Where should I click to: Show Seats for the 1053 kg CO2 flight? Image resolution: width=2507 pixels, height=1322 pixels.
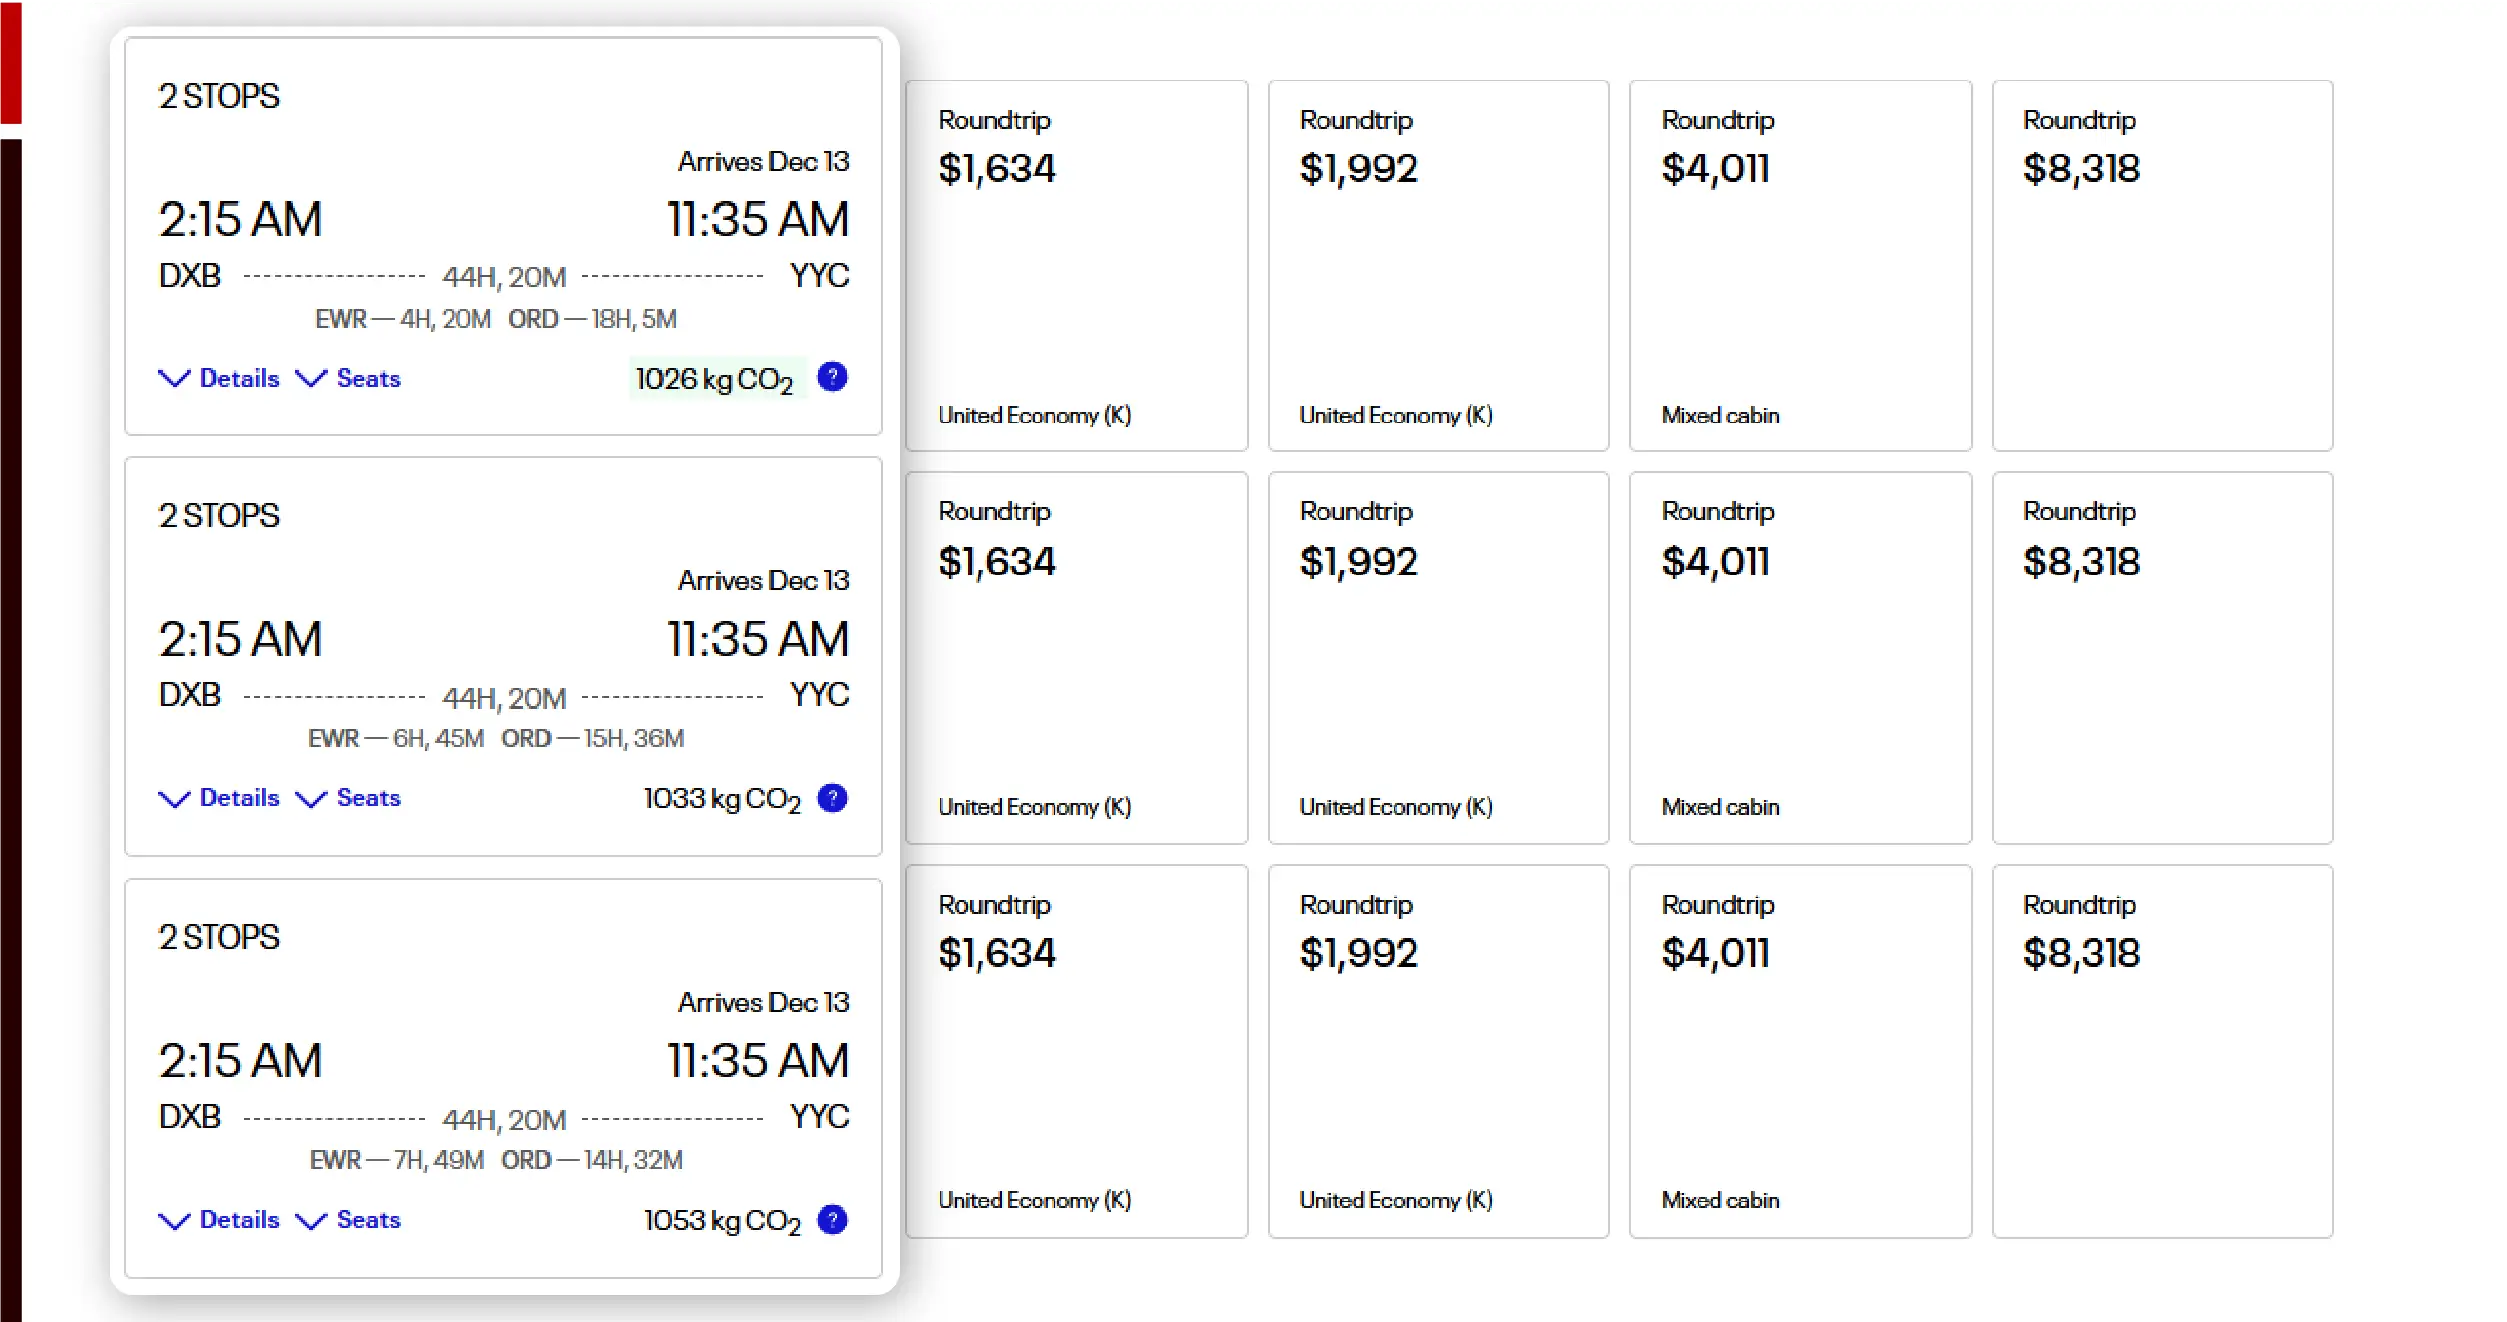coord(349,1220)
